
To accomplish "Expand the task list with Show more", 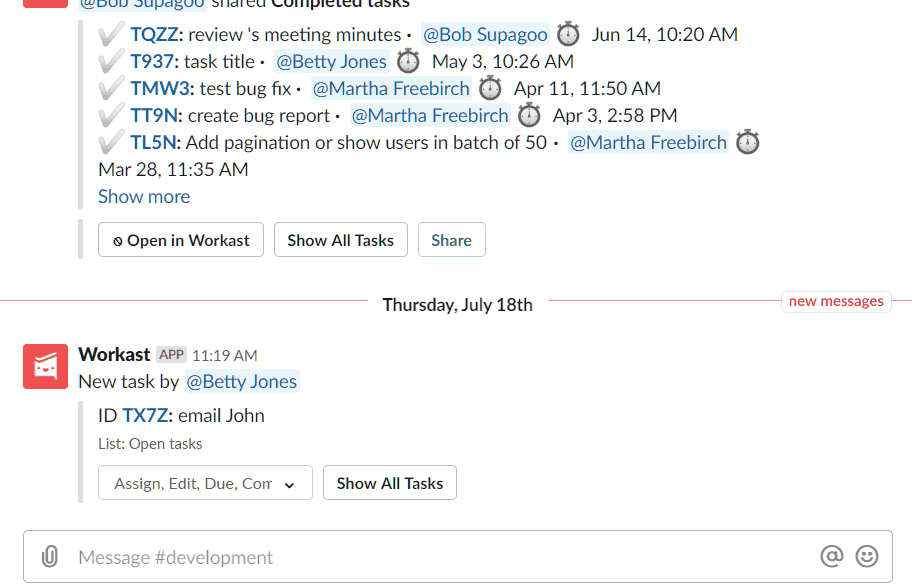I will 143,196.
